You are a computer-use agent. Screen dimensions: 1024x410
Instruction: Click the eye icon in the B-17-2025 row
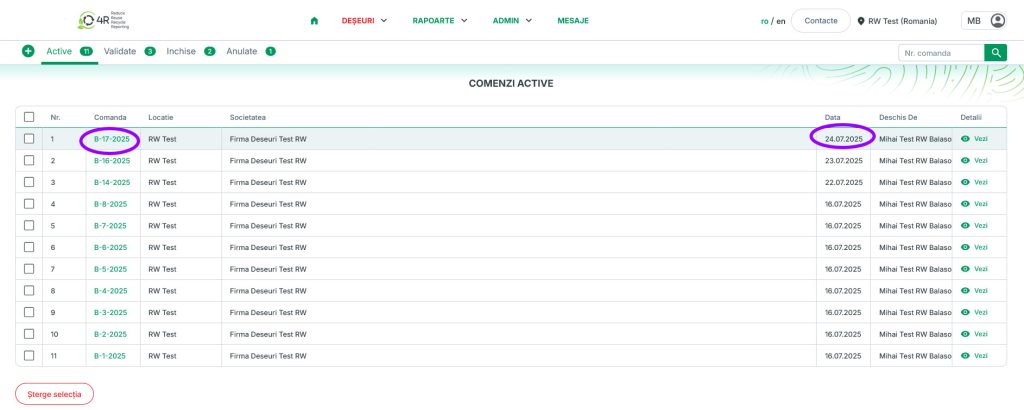pos(965,139)
